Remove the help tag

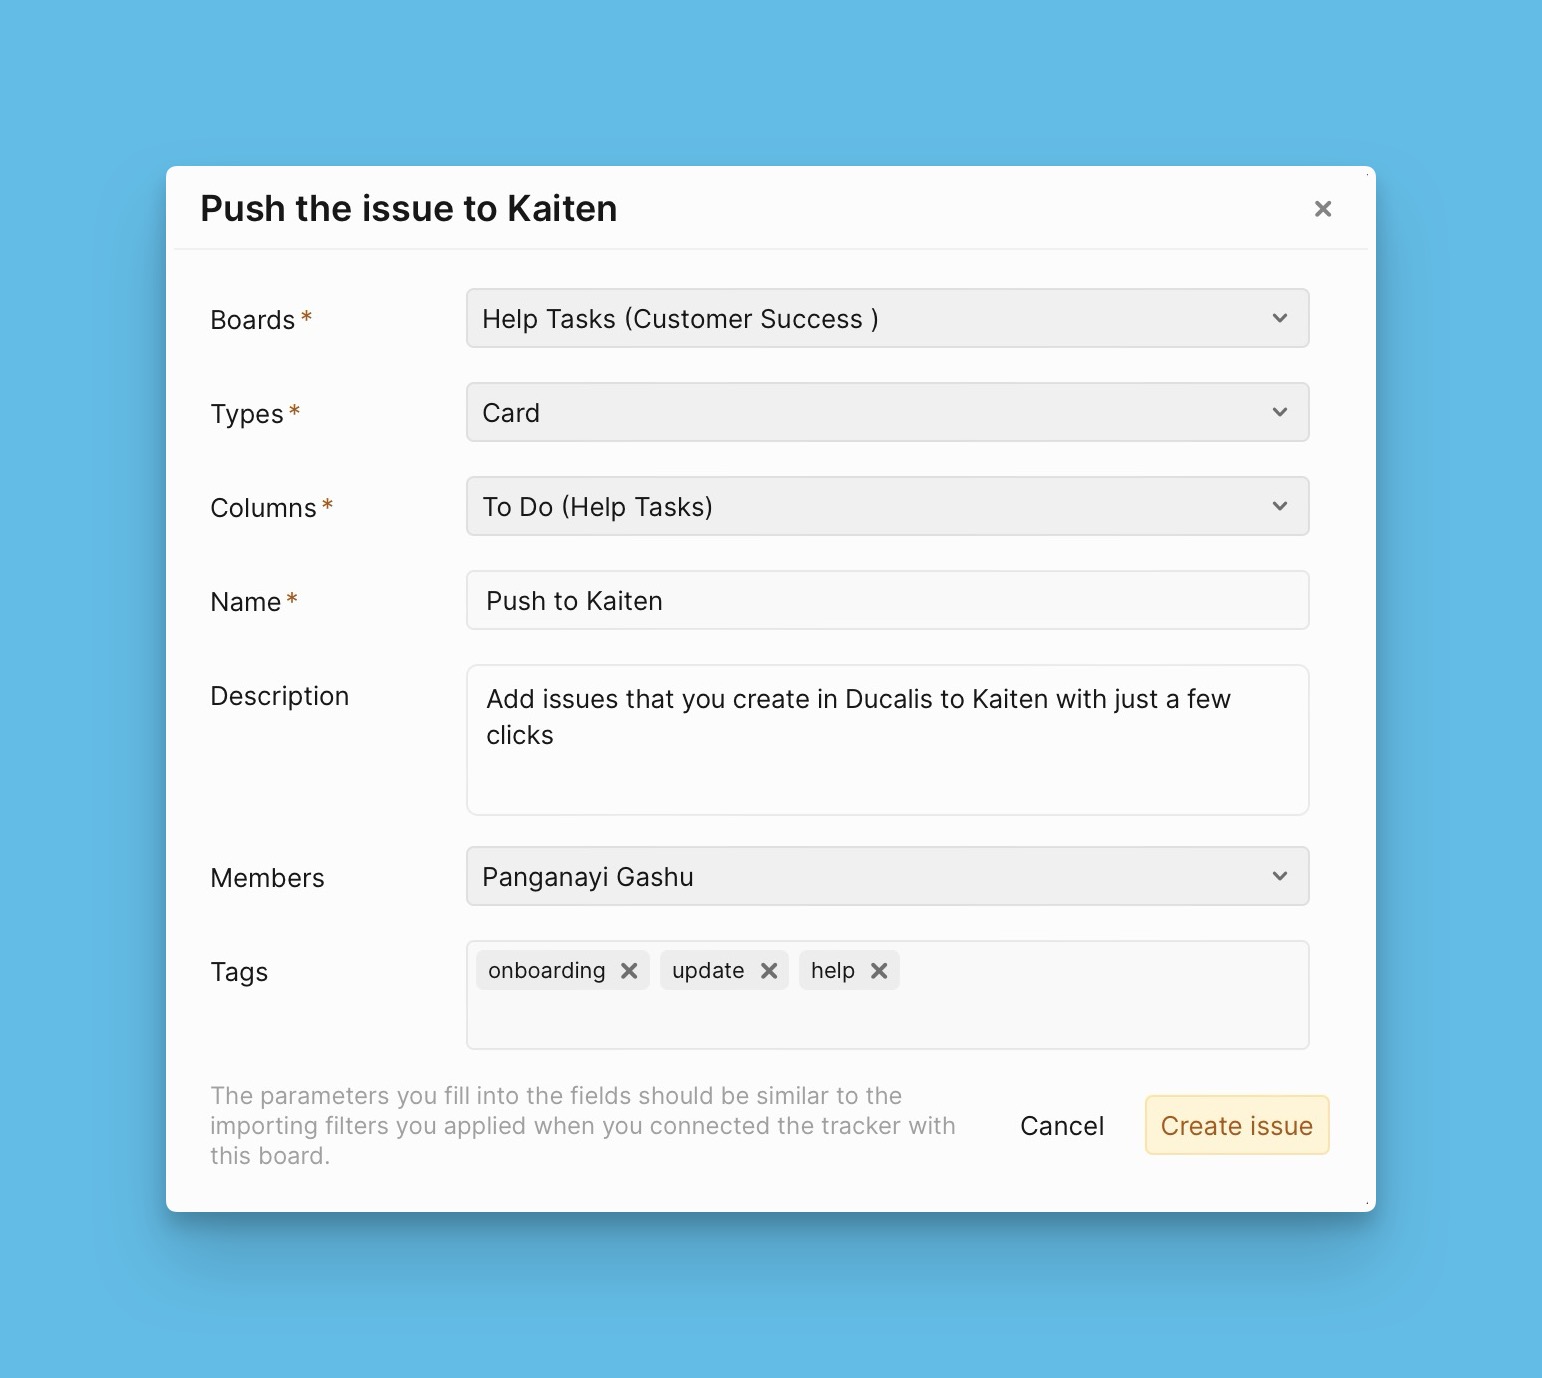[879, 971]
